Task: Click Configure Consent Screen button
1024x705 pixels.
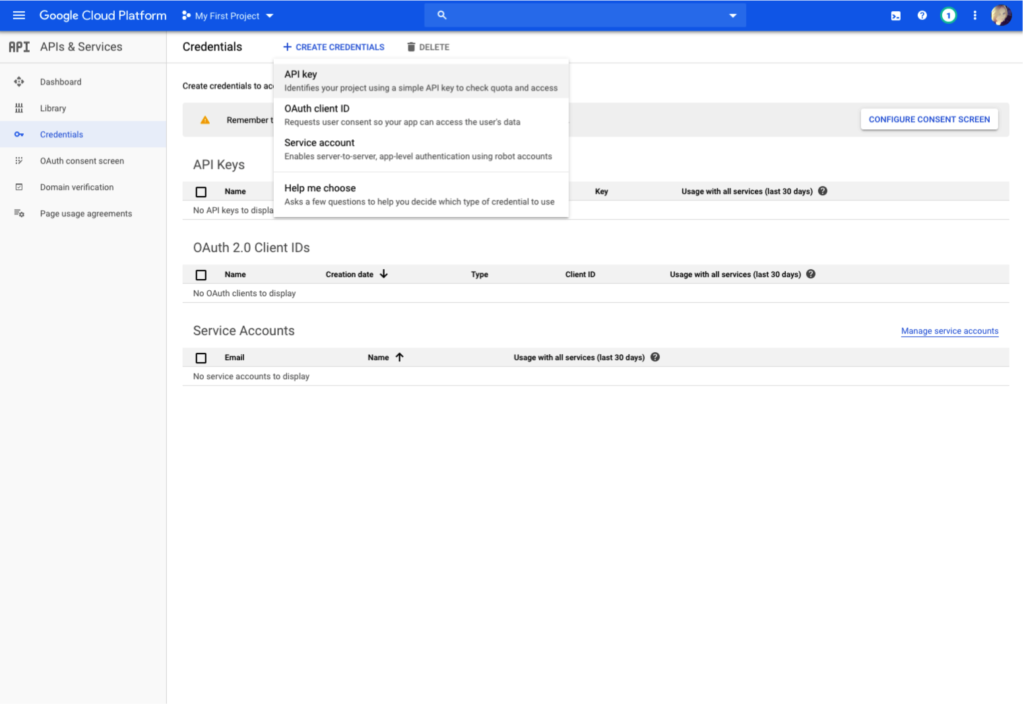Action: (x=929, y=119)
